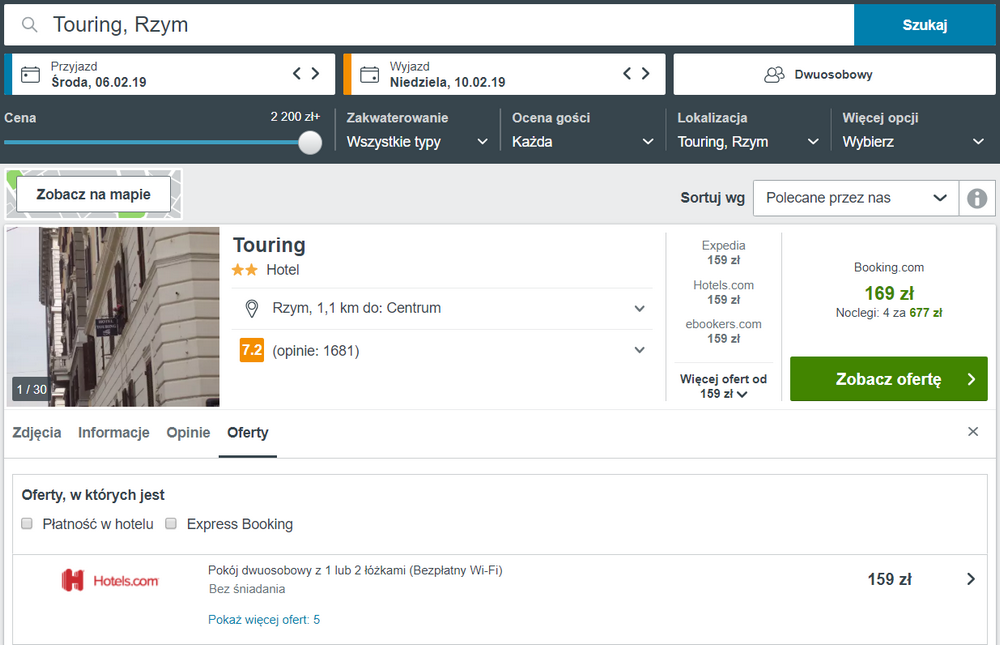Click the search magnifier icon
Image resolution: width=1000 pixels, height=645 pixels.
[x=29, y=25]
